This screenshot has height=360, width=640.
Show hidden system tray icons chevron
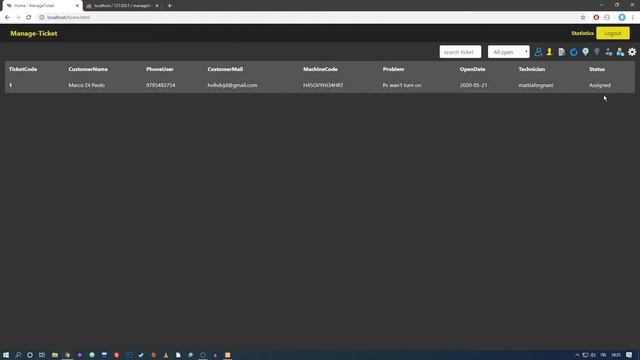tap(577, 355)
